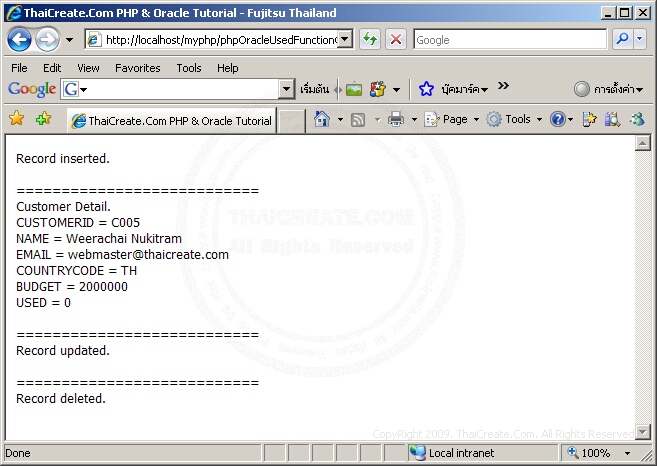Open the Thai Settings dropdown on Google toolbar
This screenshot has width=657, height=466.
[x=608, y=89]
